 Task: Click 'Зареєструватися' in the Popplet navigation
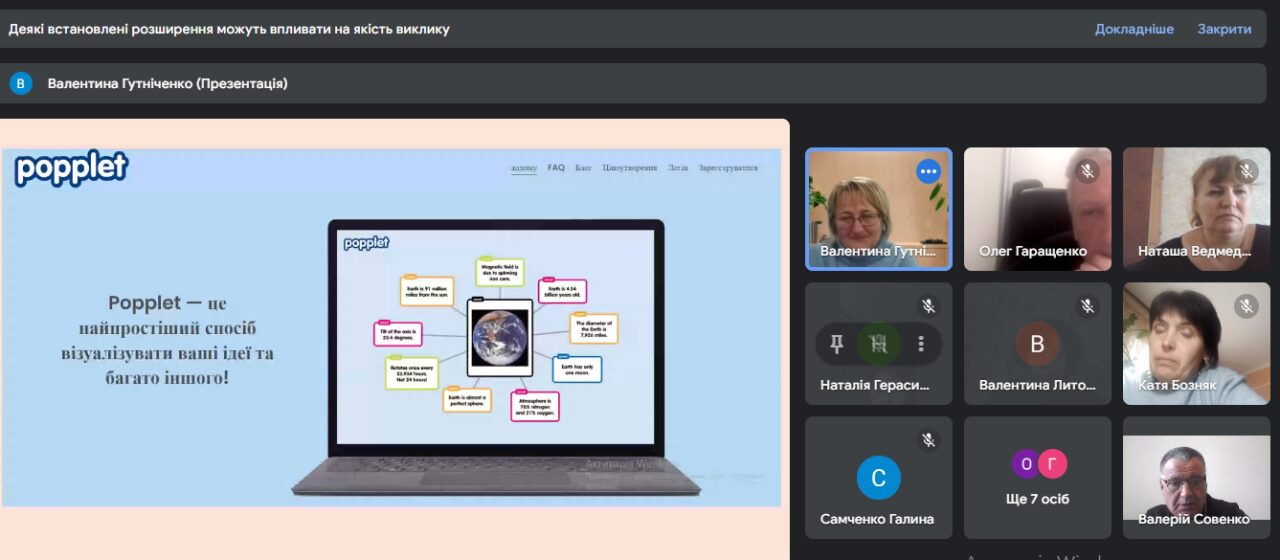(x=728, y=168)
